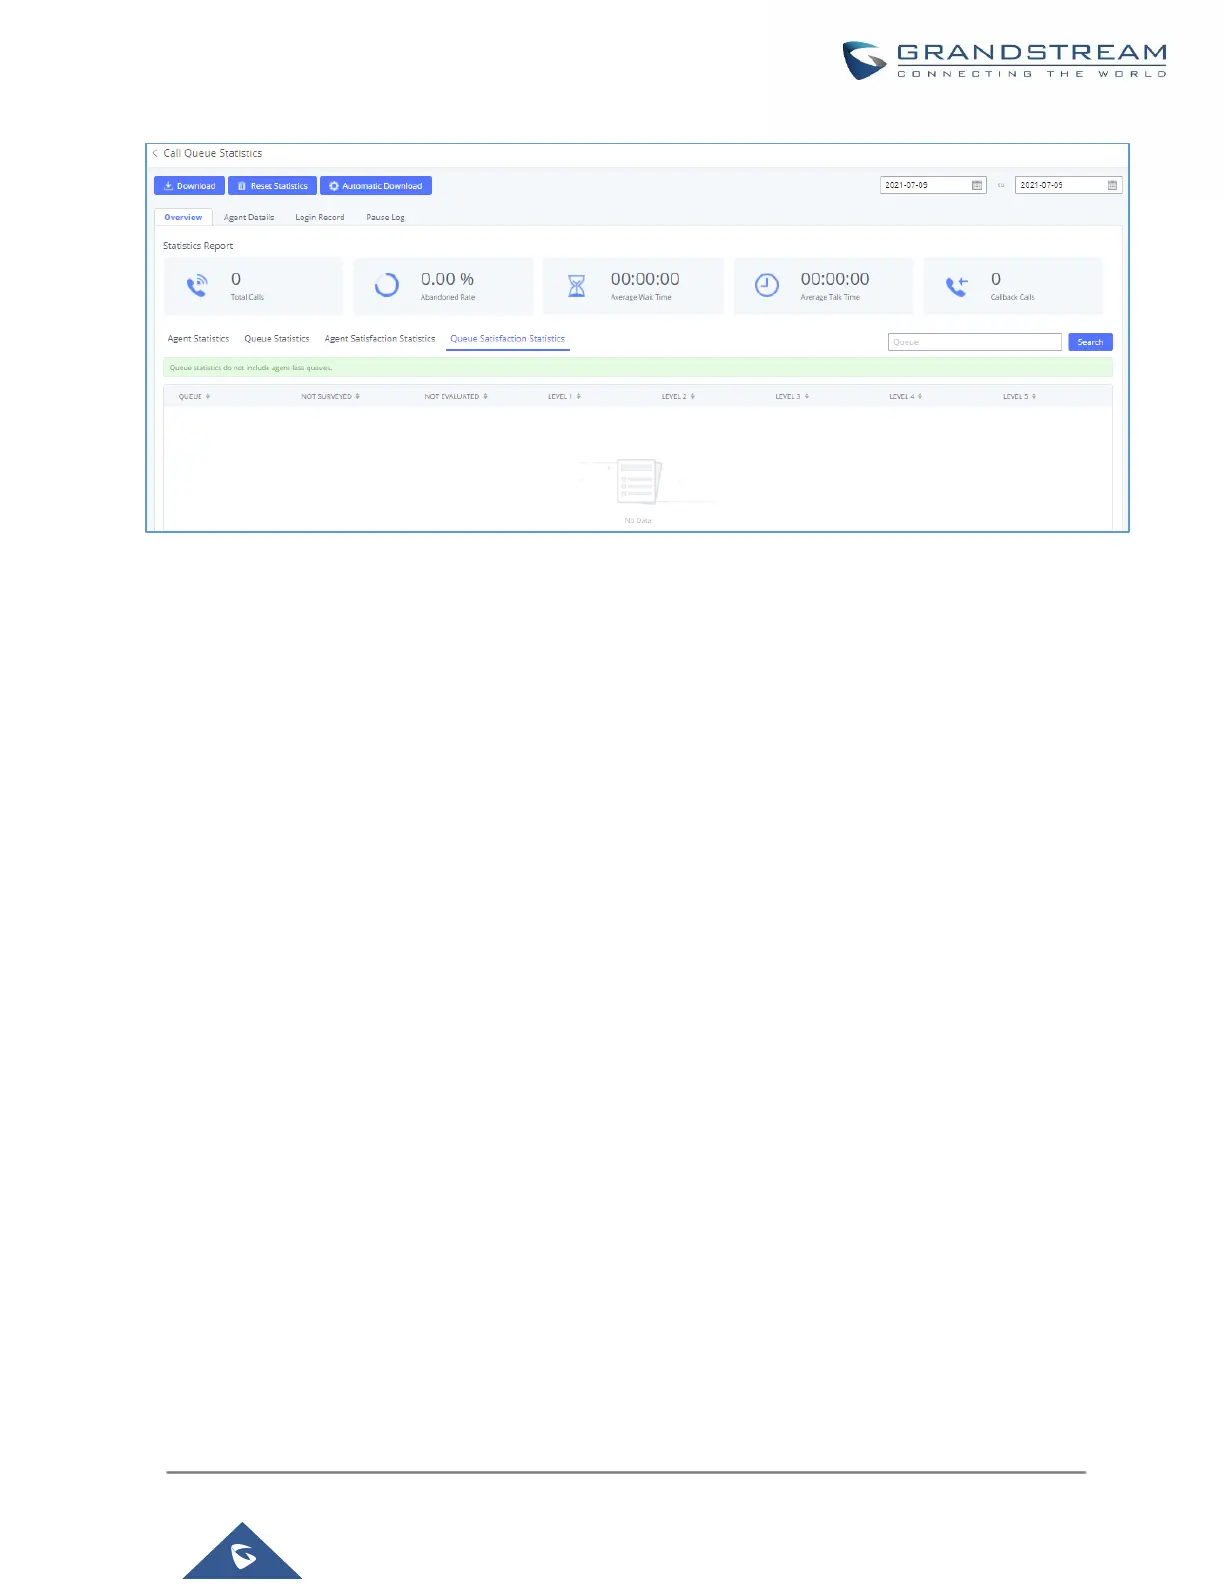
Task: Sort by the NOT EVALUATED column
Action: 456,397
